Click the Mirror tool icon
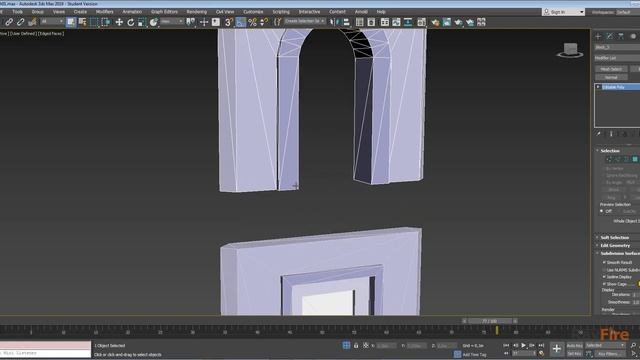 point(334,22)
